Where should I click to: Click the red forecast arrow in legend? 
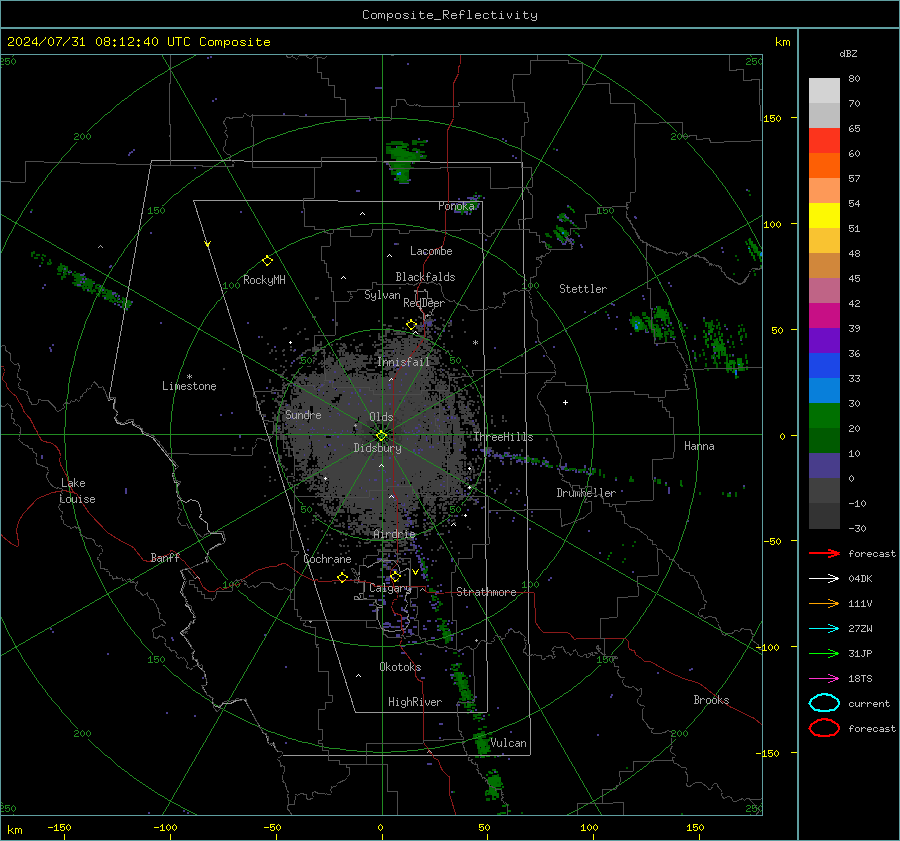coord(824,553)
